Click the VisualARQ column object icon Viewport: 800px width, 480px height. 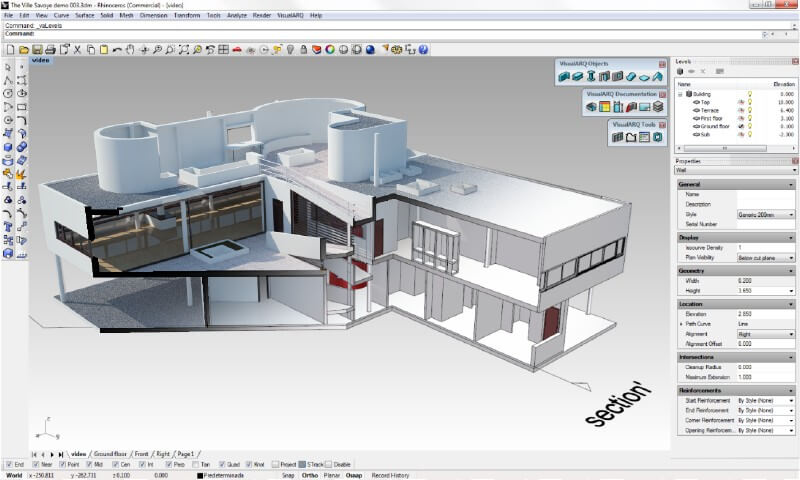pos(591,76)
